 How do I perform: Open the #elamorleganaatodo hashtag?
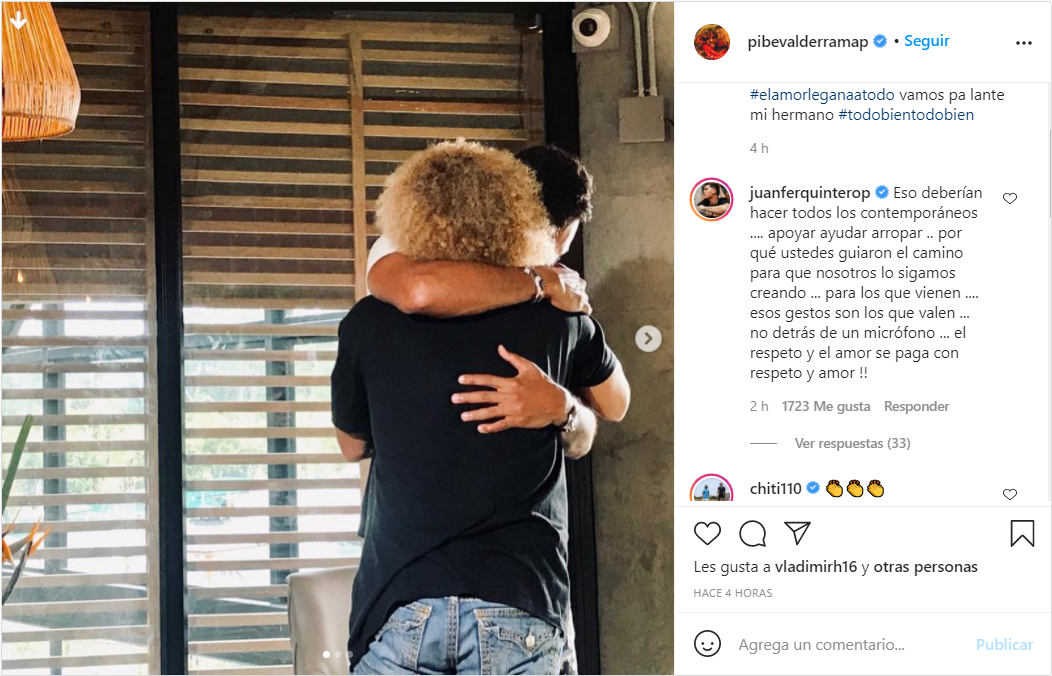click(822, 95)
